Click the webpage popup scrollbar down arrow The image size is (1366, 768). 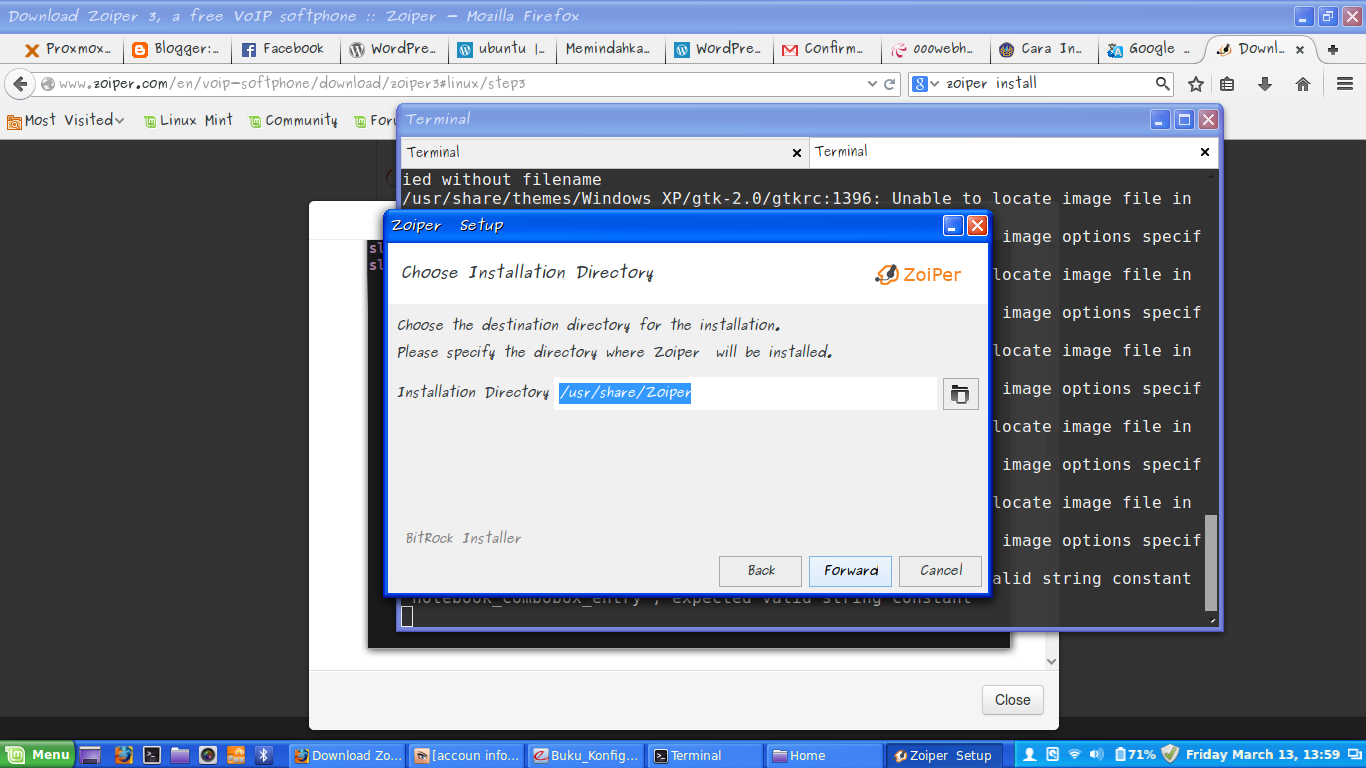tap(1051, 661)
